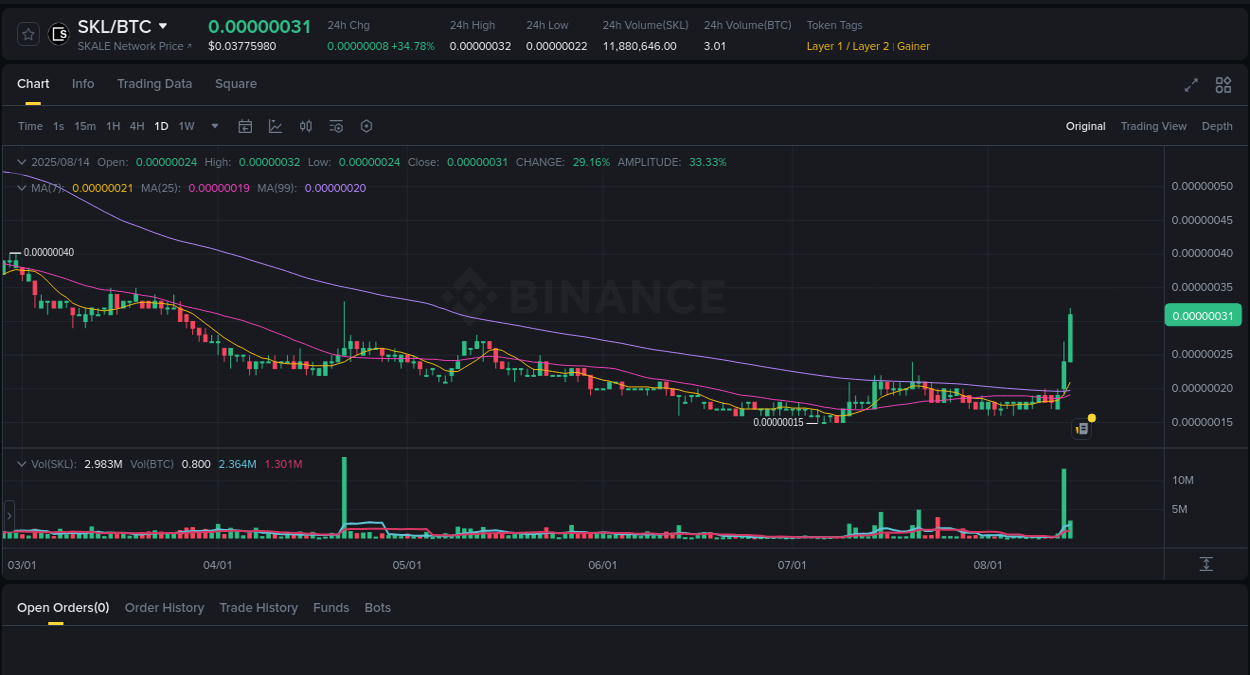Viewport: 1250px width, 675px height.
Task: Open the go-to-date calendar icon
Action: coord(245,126)
